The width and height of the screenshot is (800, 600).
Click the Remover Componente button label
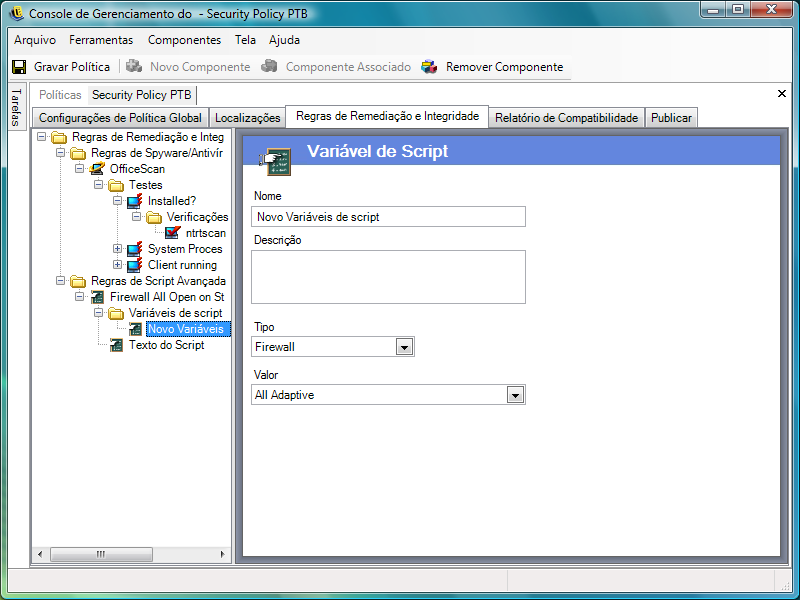504,67
